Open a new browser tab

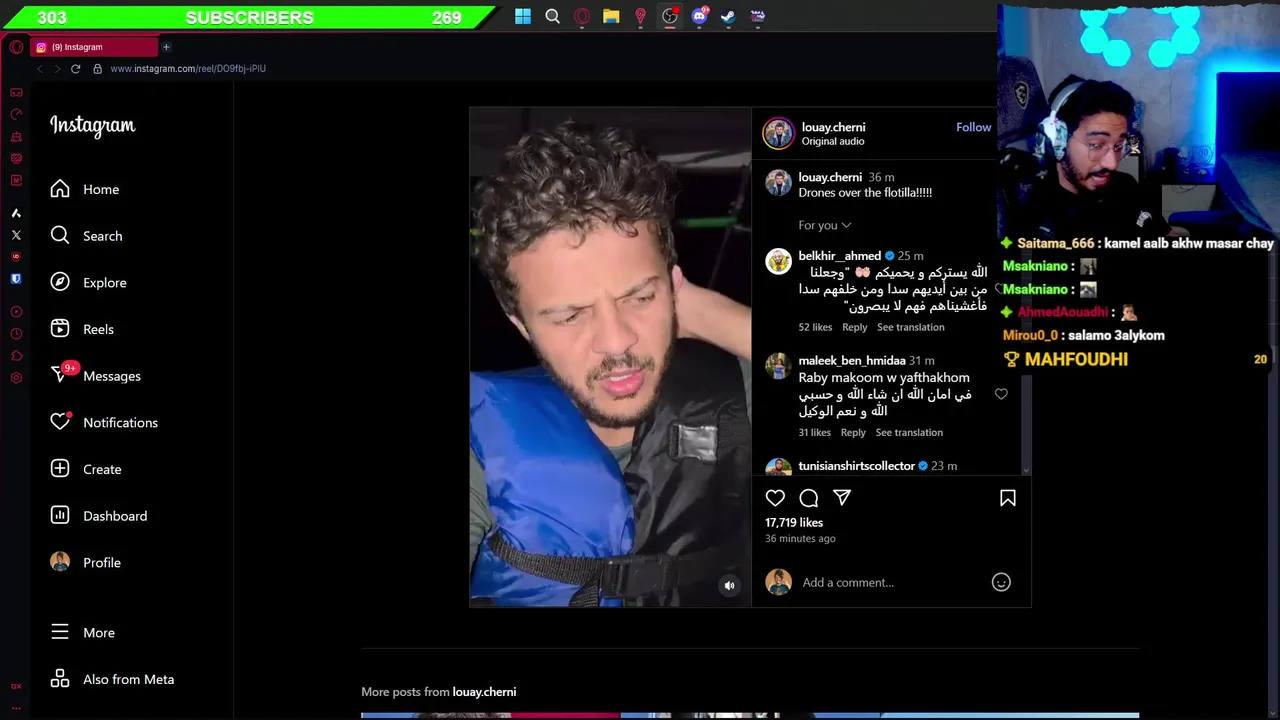[x=166, y=47]
